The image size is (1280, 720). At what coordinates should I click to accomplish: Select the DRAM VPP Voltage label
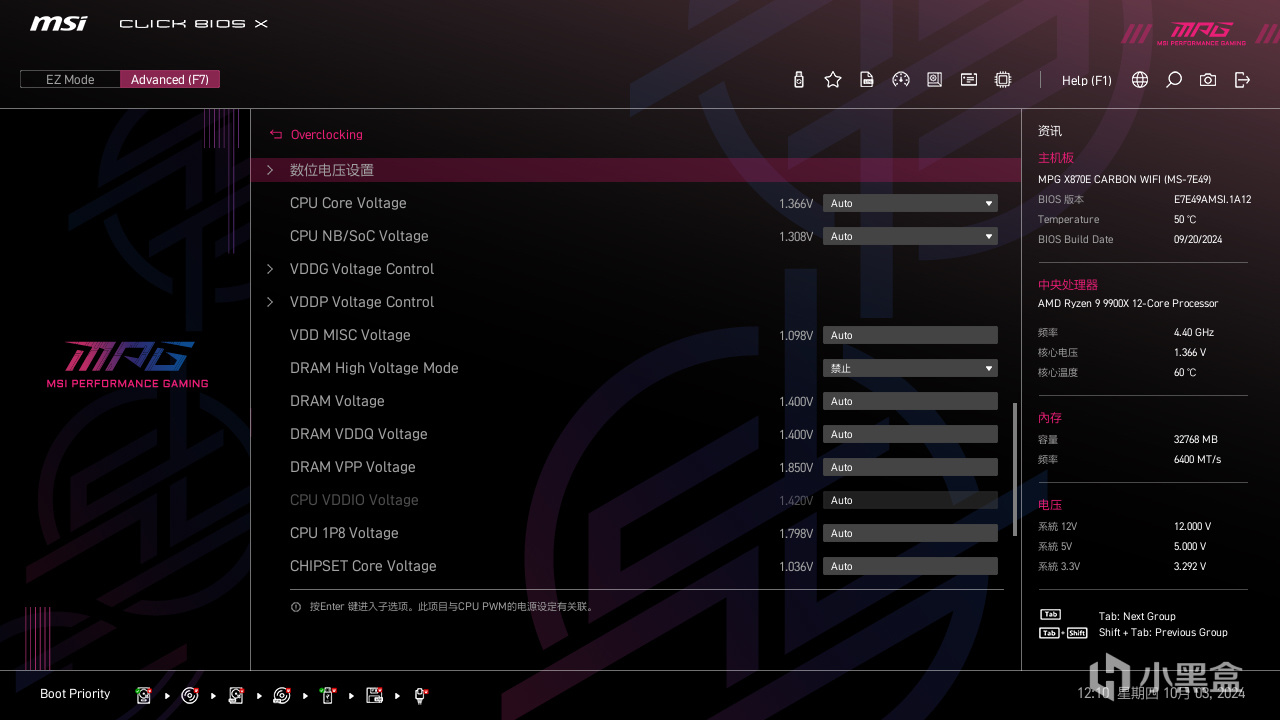tap(353, 467)
